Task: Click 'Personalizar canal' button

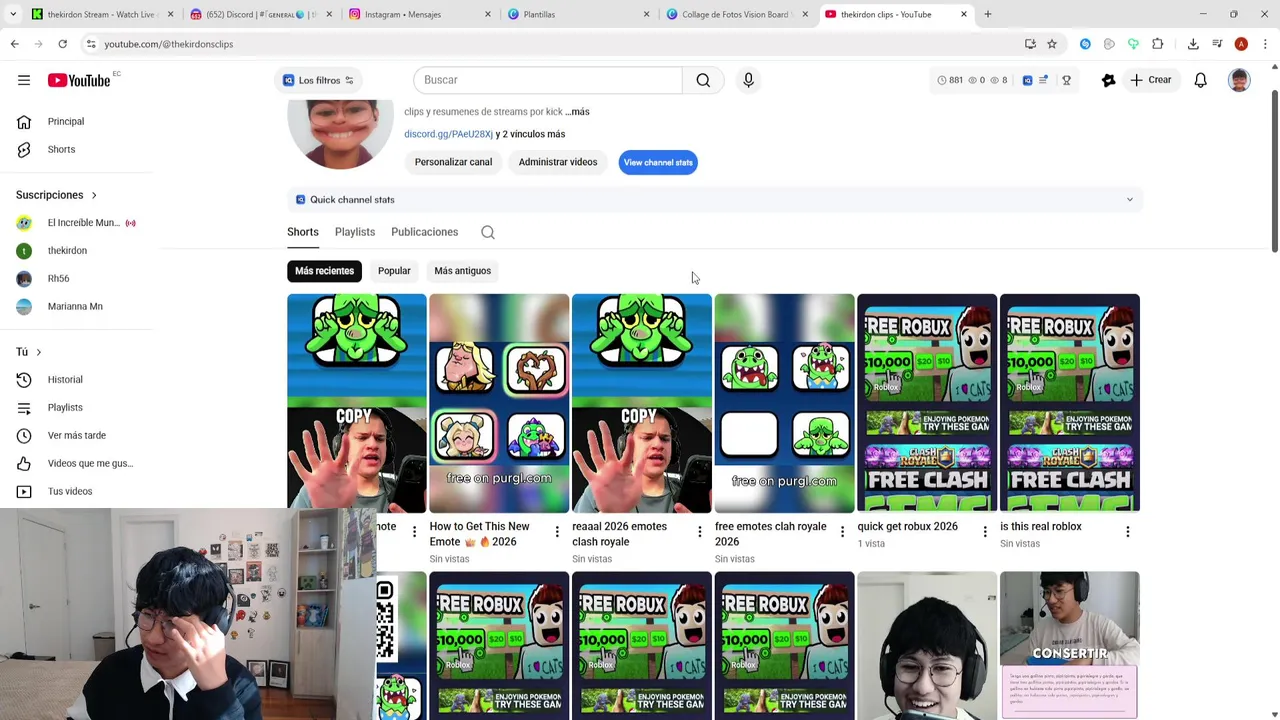Action: 453,162
